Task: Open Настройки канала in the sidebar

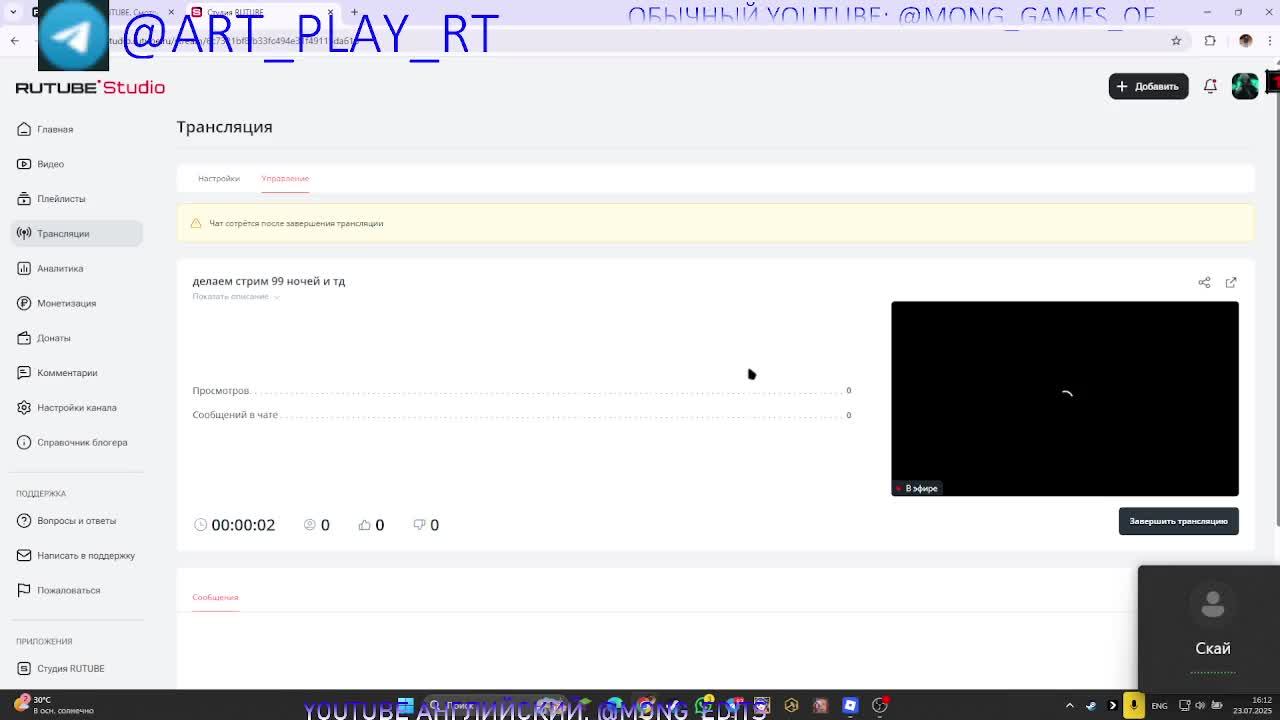Action: [x=77, y=408]
